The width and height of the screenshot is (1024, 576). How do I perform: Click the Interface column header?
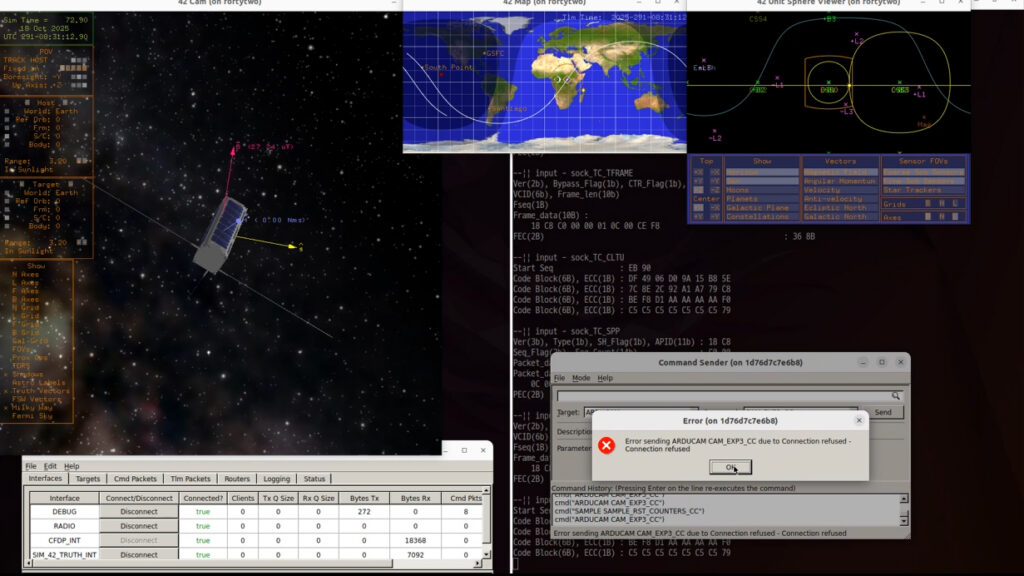tap(65, 498)
